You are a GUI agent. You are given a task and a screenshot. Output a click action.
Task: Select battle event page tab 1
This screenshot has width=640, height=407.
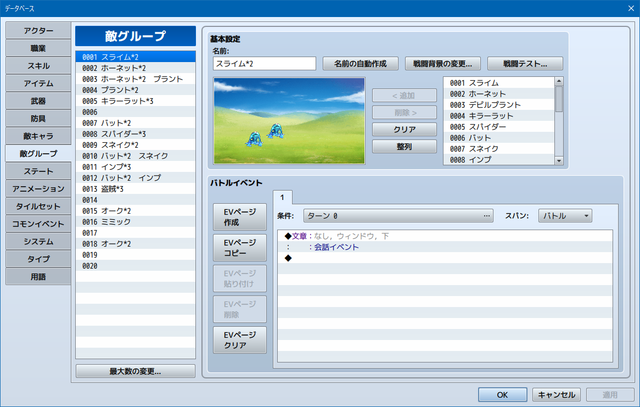point(282,198)
